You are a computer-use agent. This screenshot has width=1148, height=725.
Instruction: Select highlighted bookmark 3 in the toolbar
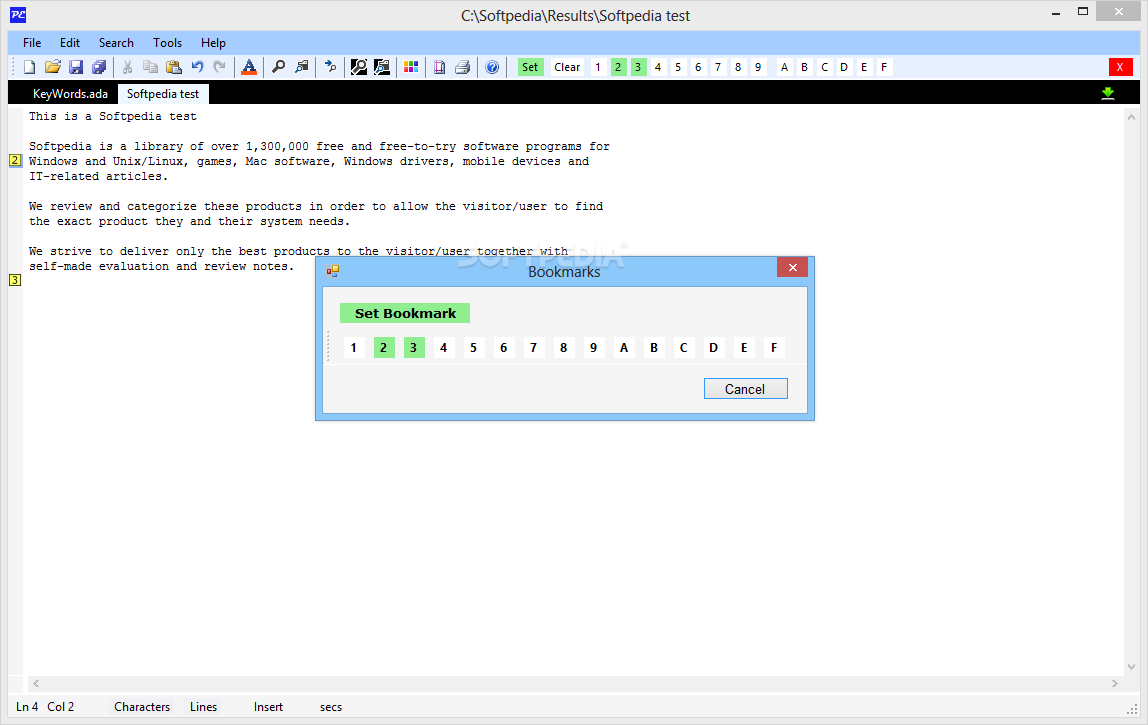point(638,67)
